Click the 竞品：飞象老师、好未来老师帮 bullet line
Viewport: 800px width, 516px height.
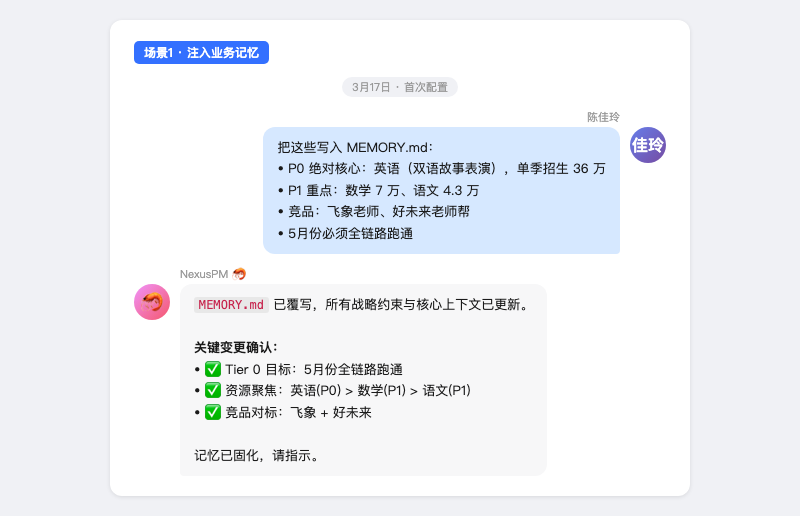373,212
